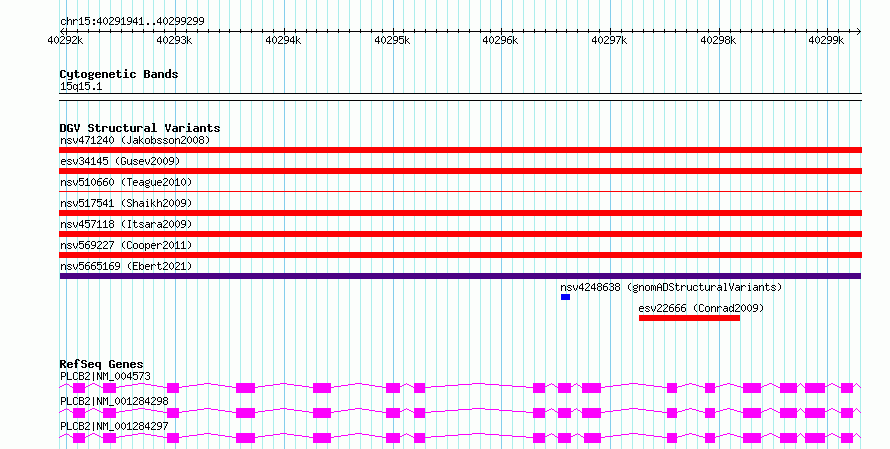890x449 pixels.
Task: Click the 15q15.1 cytogenetic band bar
Action: click(460, 97)
